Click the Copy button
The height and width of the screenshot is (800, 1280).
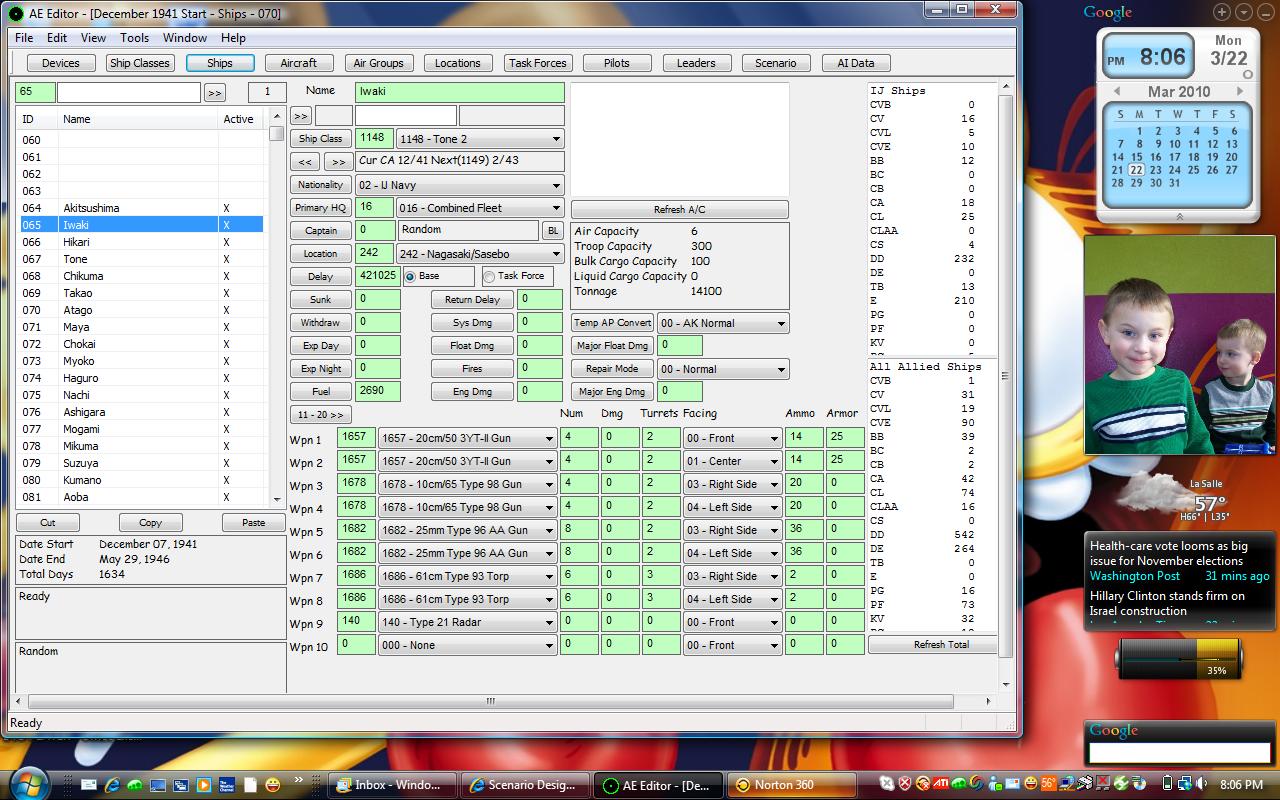coord(150,523)
